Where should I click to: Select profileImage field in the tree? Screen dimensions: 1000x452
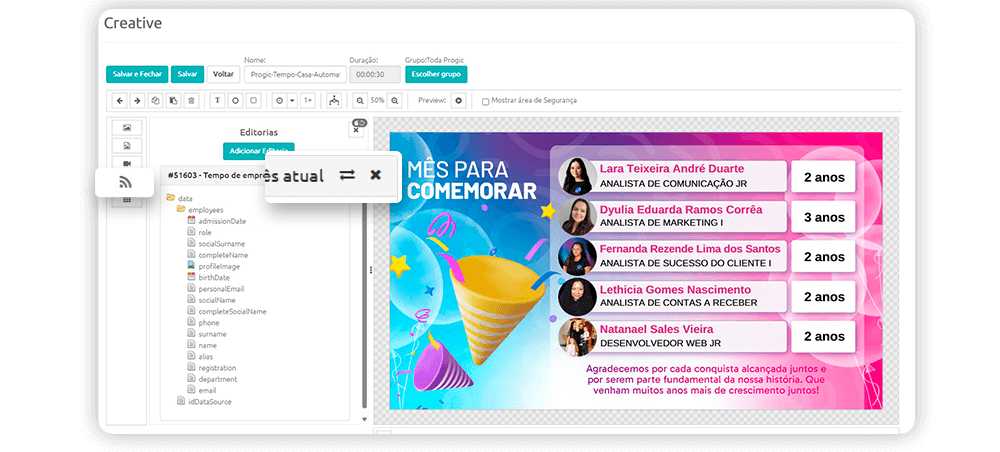pyautogui.click(x=219, y=266)
